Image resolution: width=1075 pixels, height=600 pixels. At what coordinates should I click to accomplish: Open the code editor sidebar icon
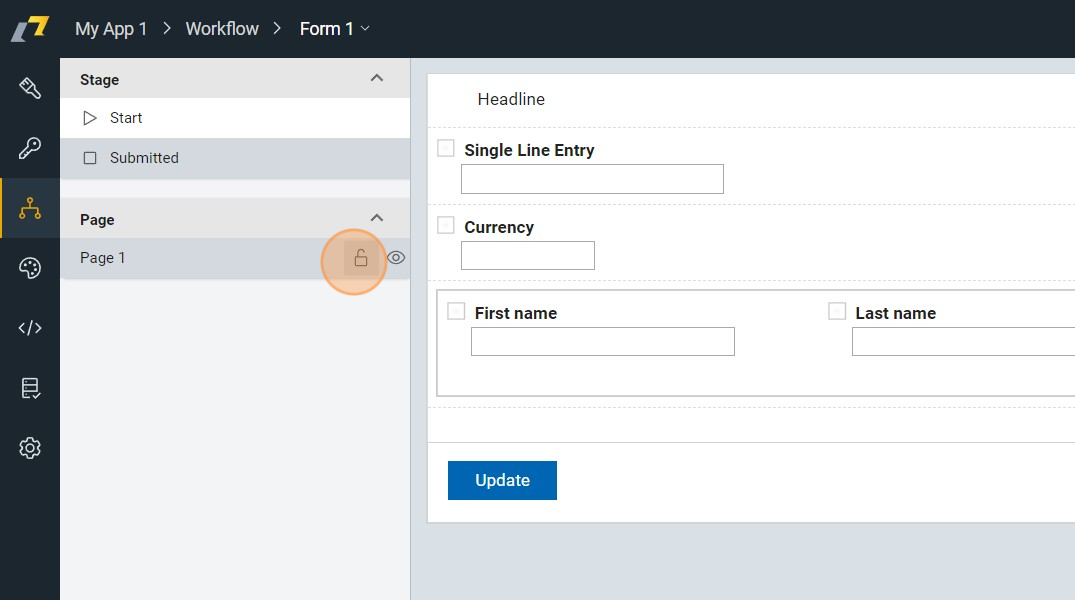[30, 328]
